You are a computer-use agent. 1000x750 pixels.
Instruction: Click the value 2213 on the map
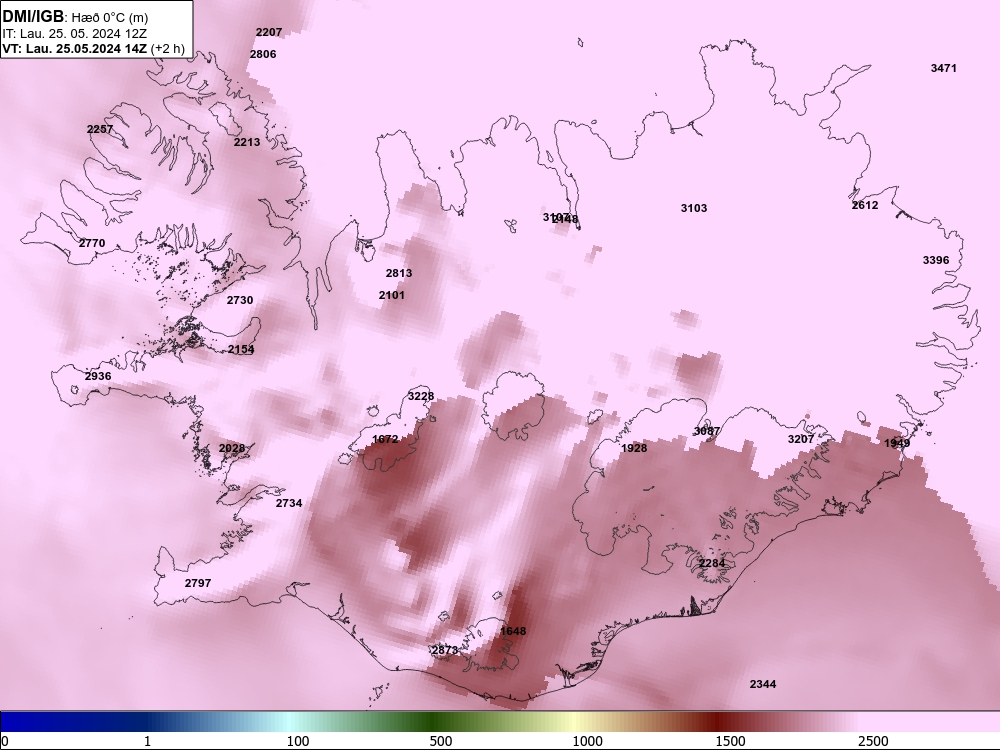click(x=247, y=142)
